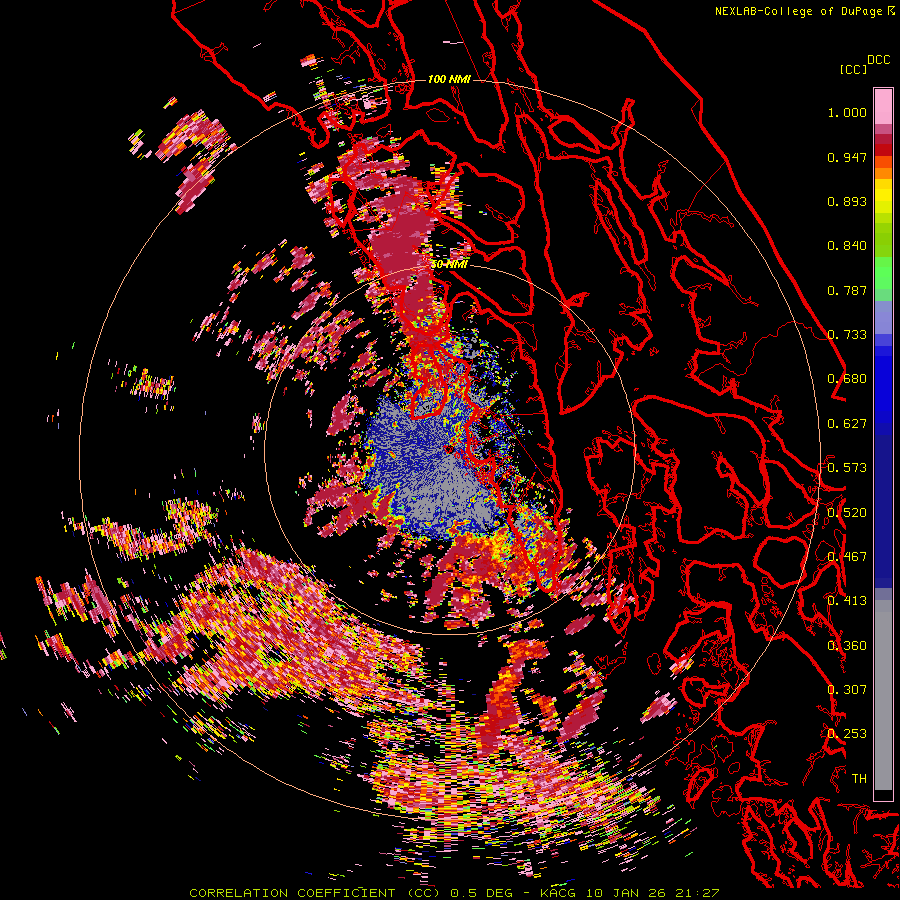This screenshot has height=900, width=900.
Task: Click the DCC product label above color bar
Action: 878,60
